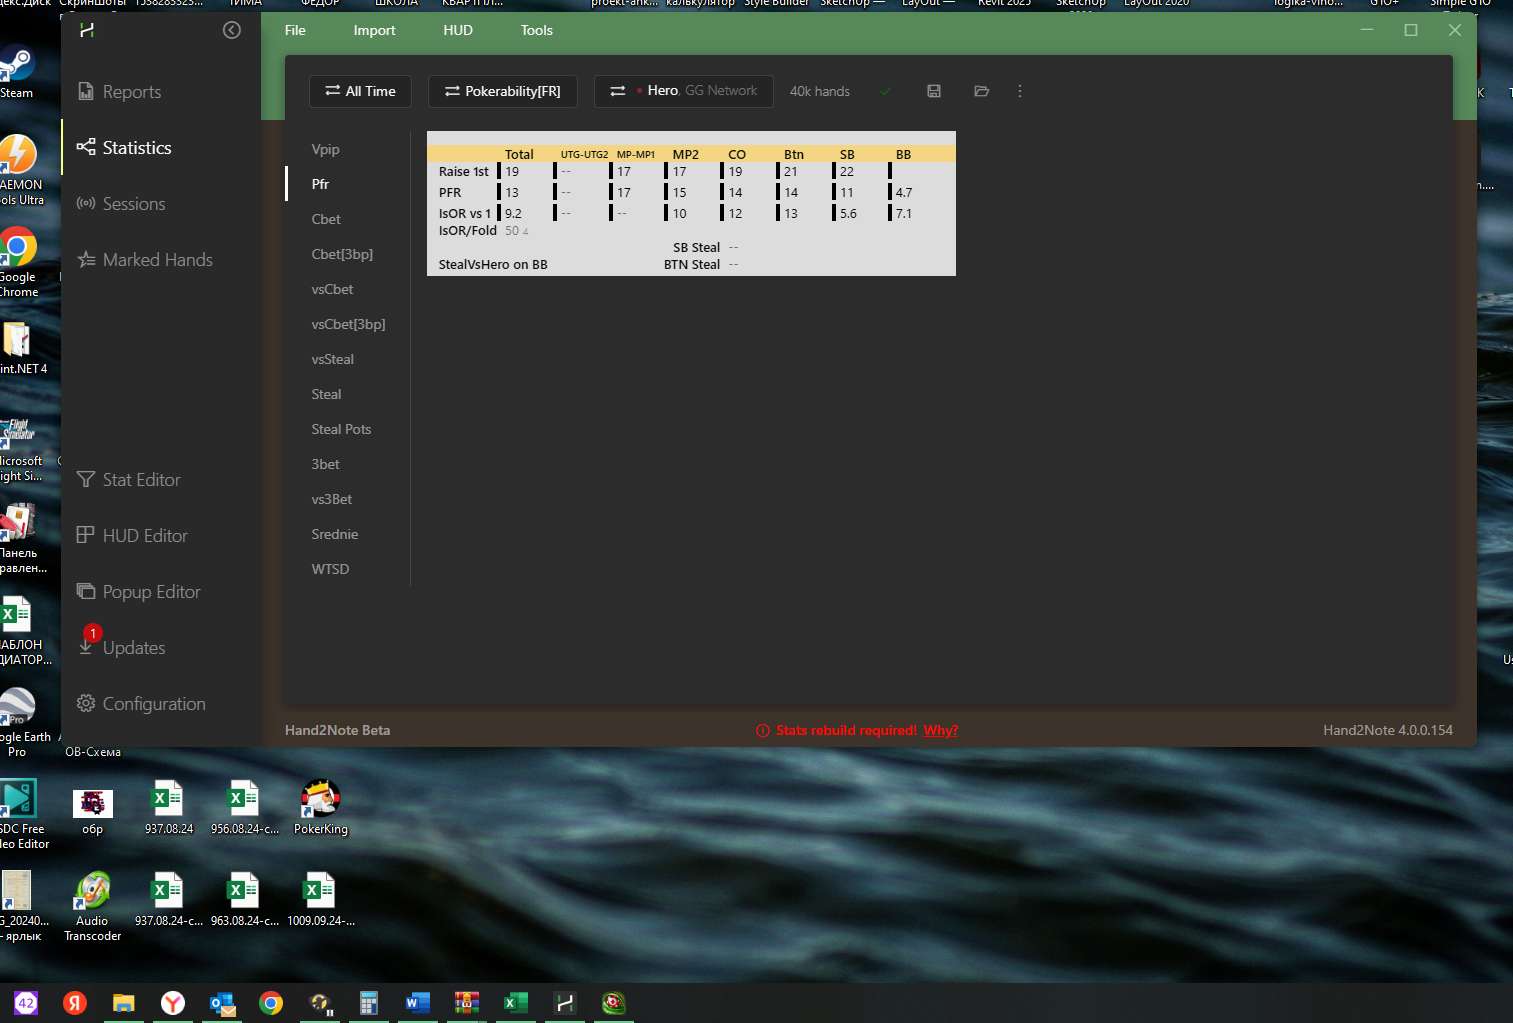Open the Stat Editor

click(x=129, y=479)
